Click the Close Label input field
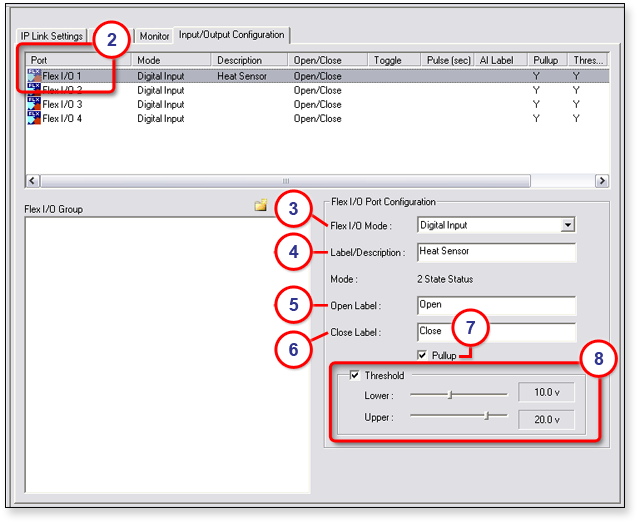Viewport: 641px width, 522px height. (x=496, y=331)
